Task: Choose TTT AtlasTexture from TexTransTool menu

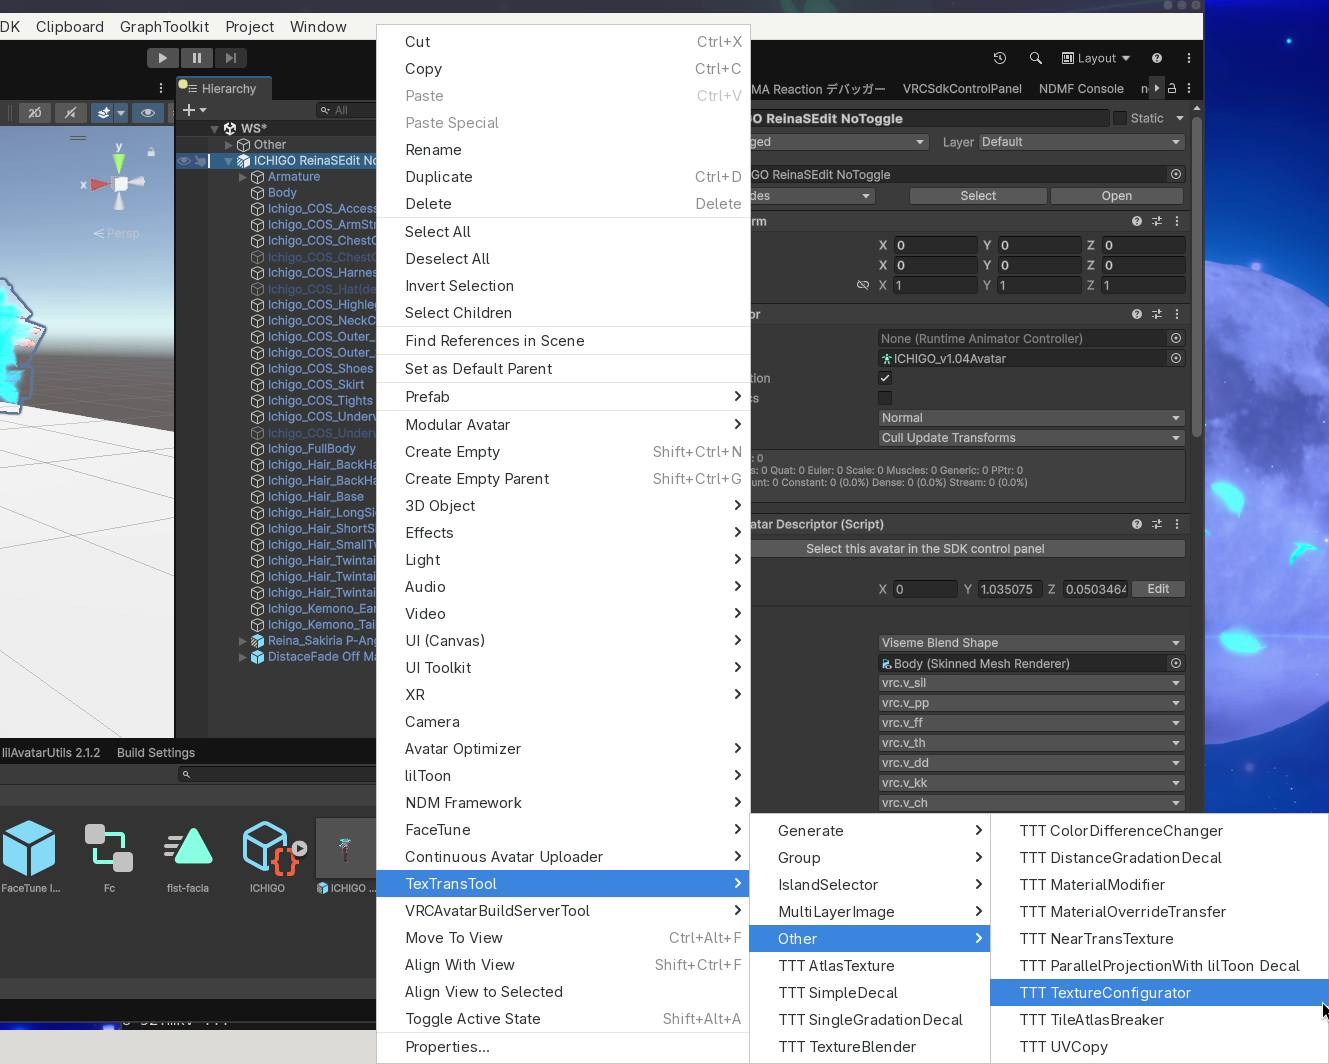Action: pyautogui.click(x=869, y=966)
